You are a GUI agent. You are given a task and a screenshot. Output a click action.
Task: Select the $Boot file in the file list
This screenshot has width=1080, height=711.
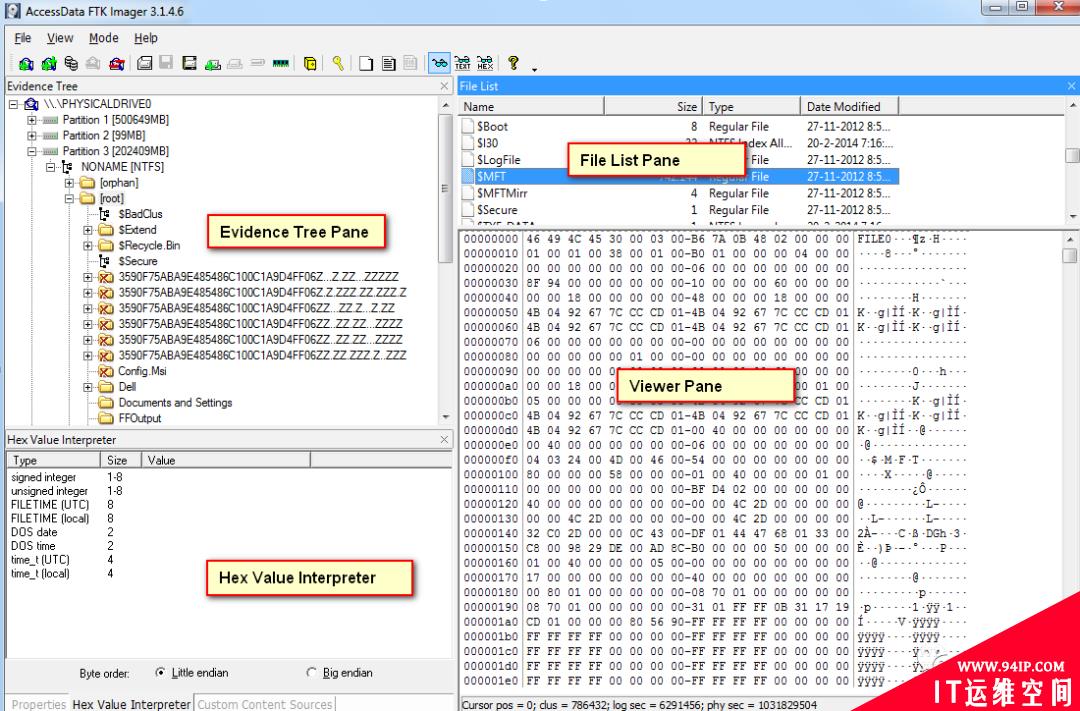pos(679,127)
